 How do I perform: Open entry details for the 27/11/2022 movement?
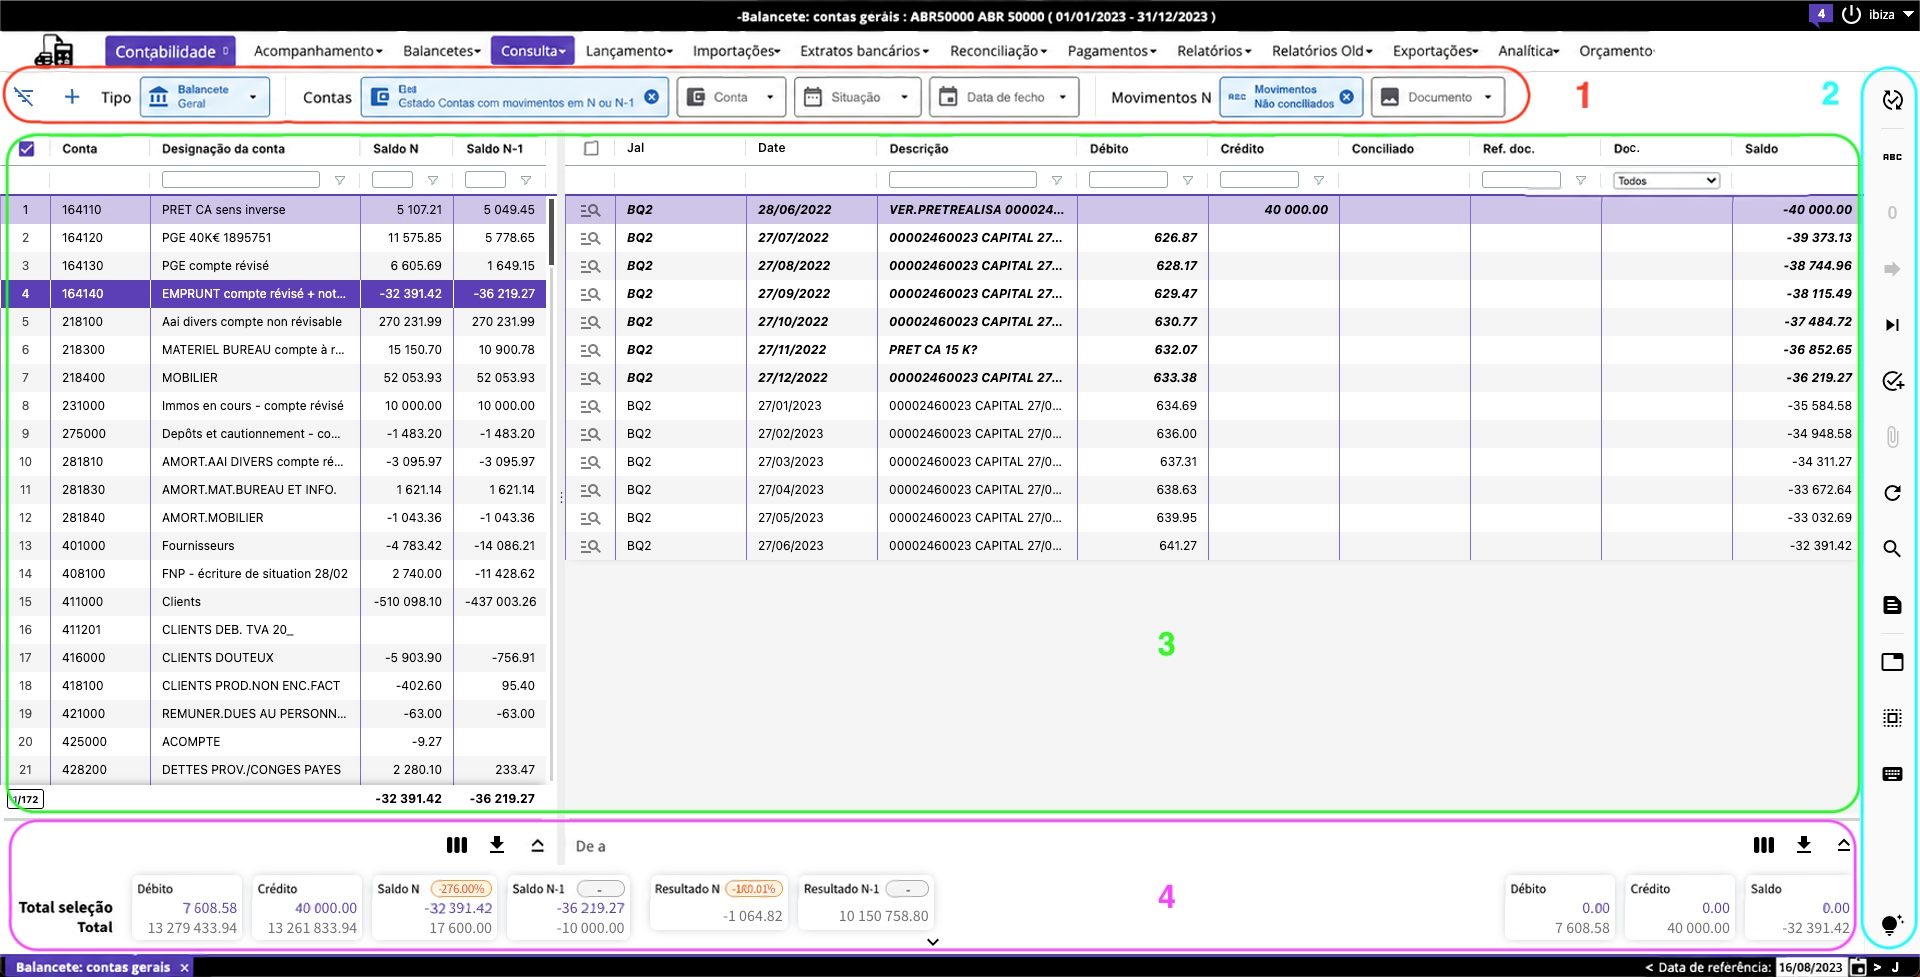[590, 350]
